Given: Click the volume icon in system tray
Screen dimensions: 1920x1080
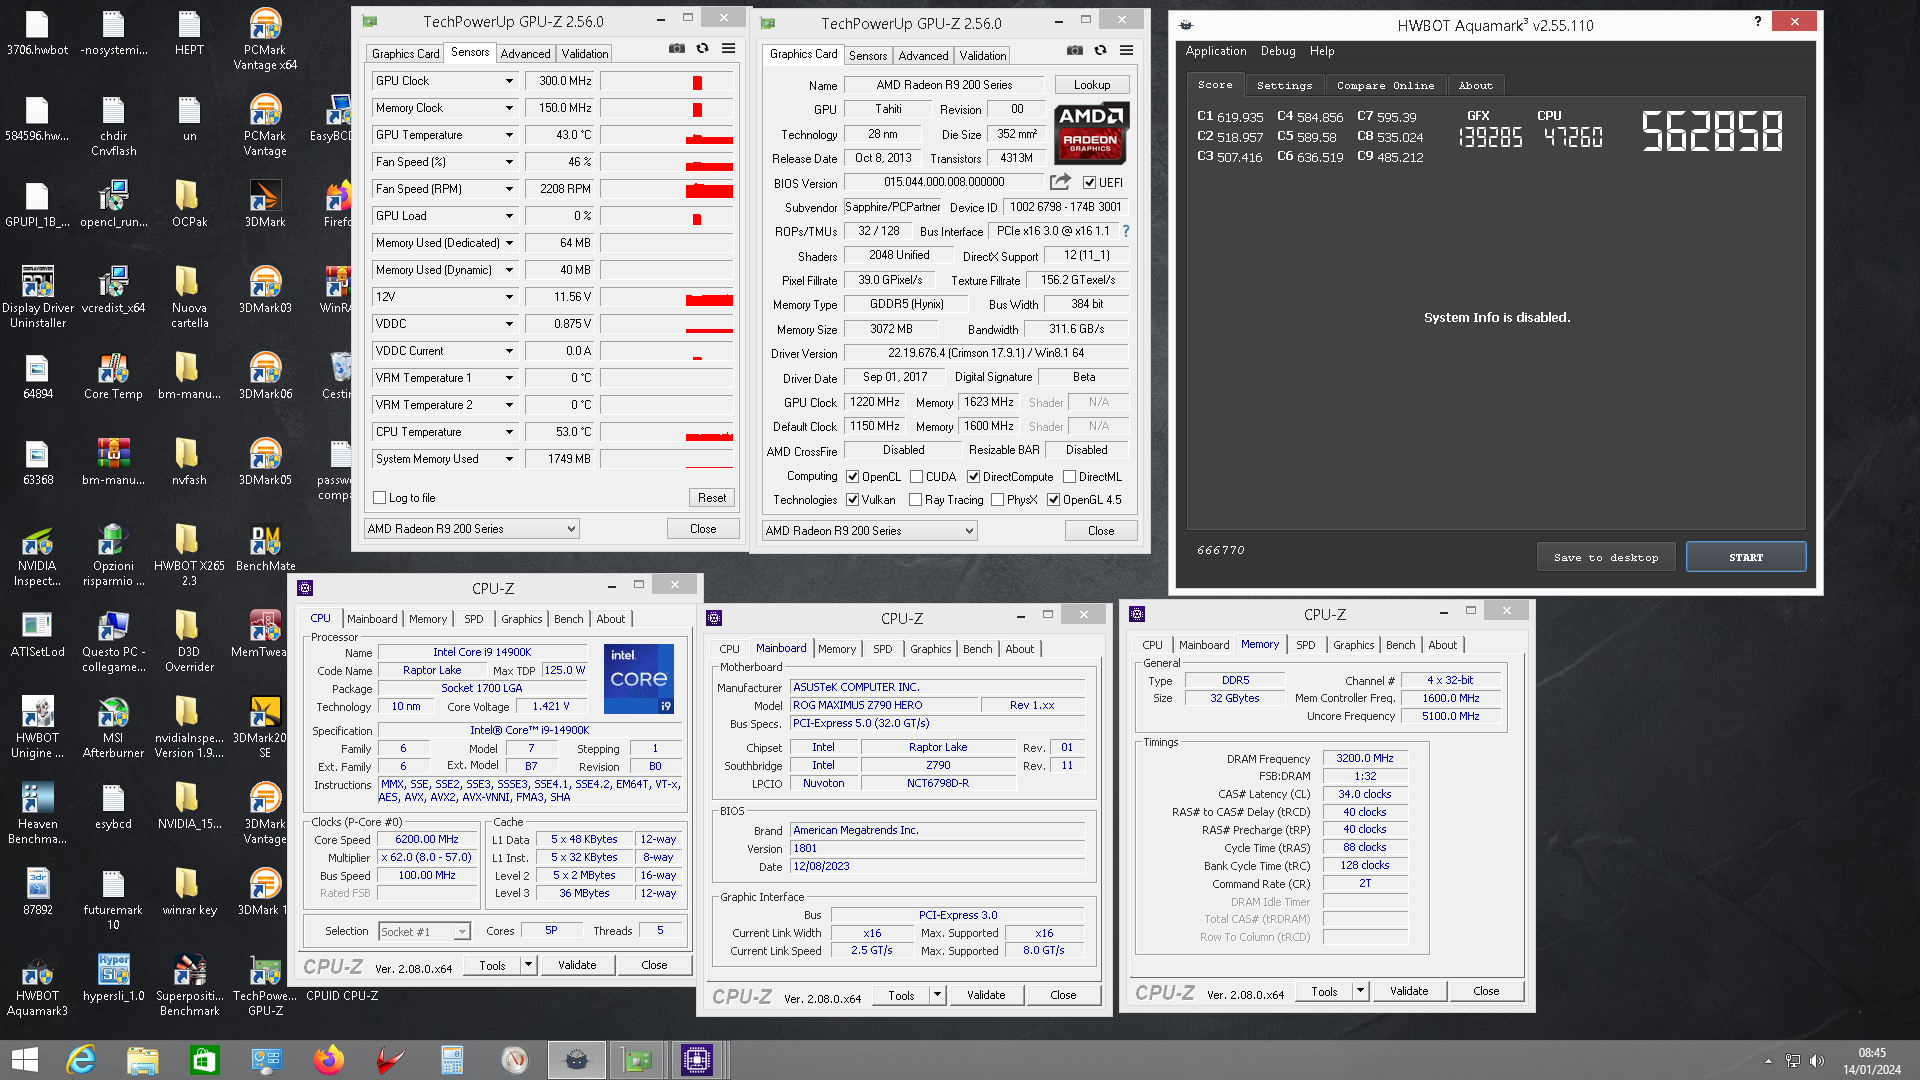Looking at the screenshot, I should pos(1817,1061).
